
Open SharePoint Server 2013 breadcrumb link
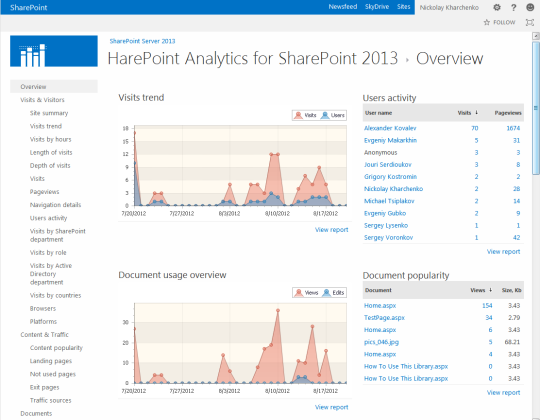coord(142,41)
